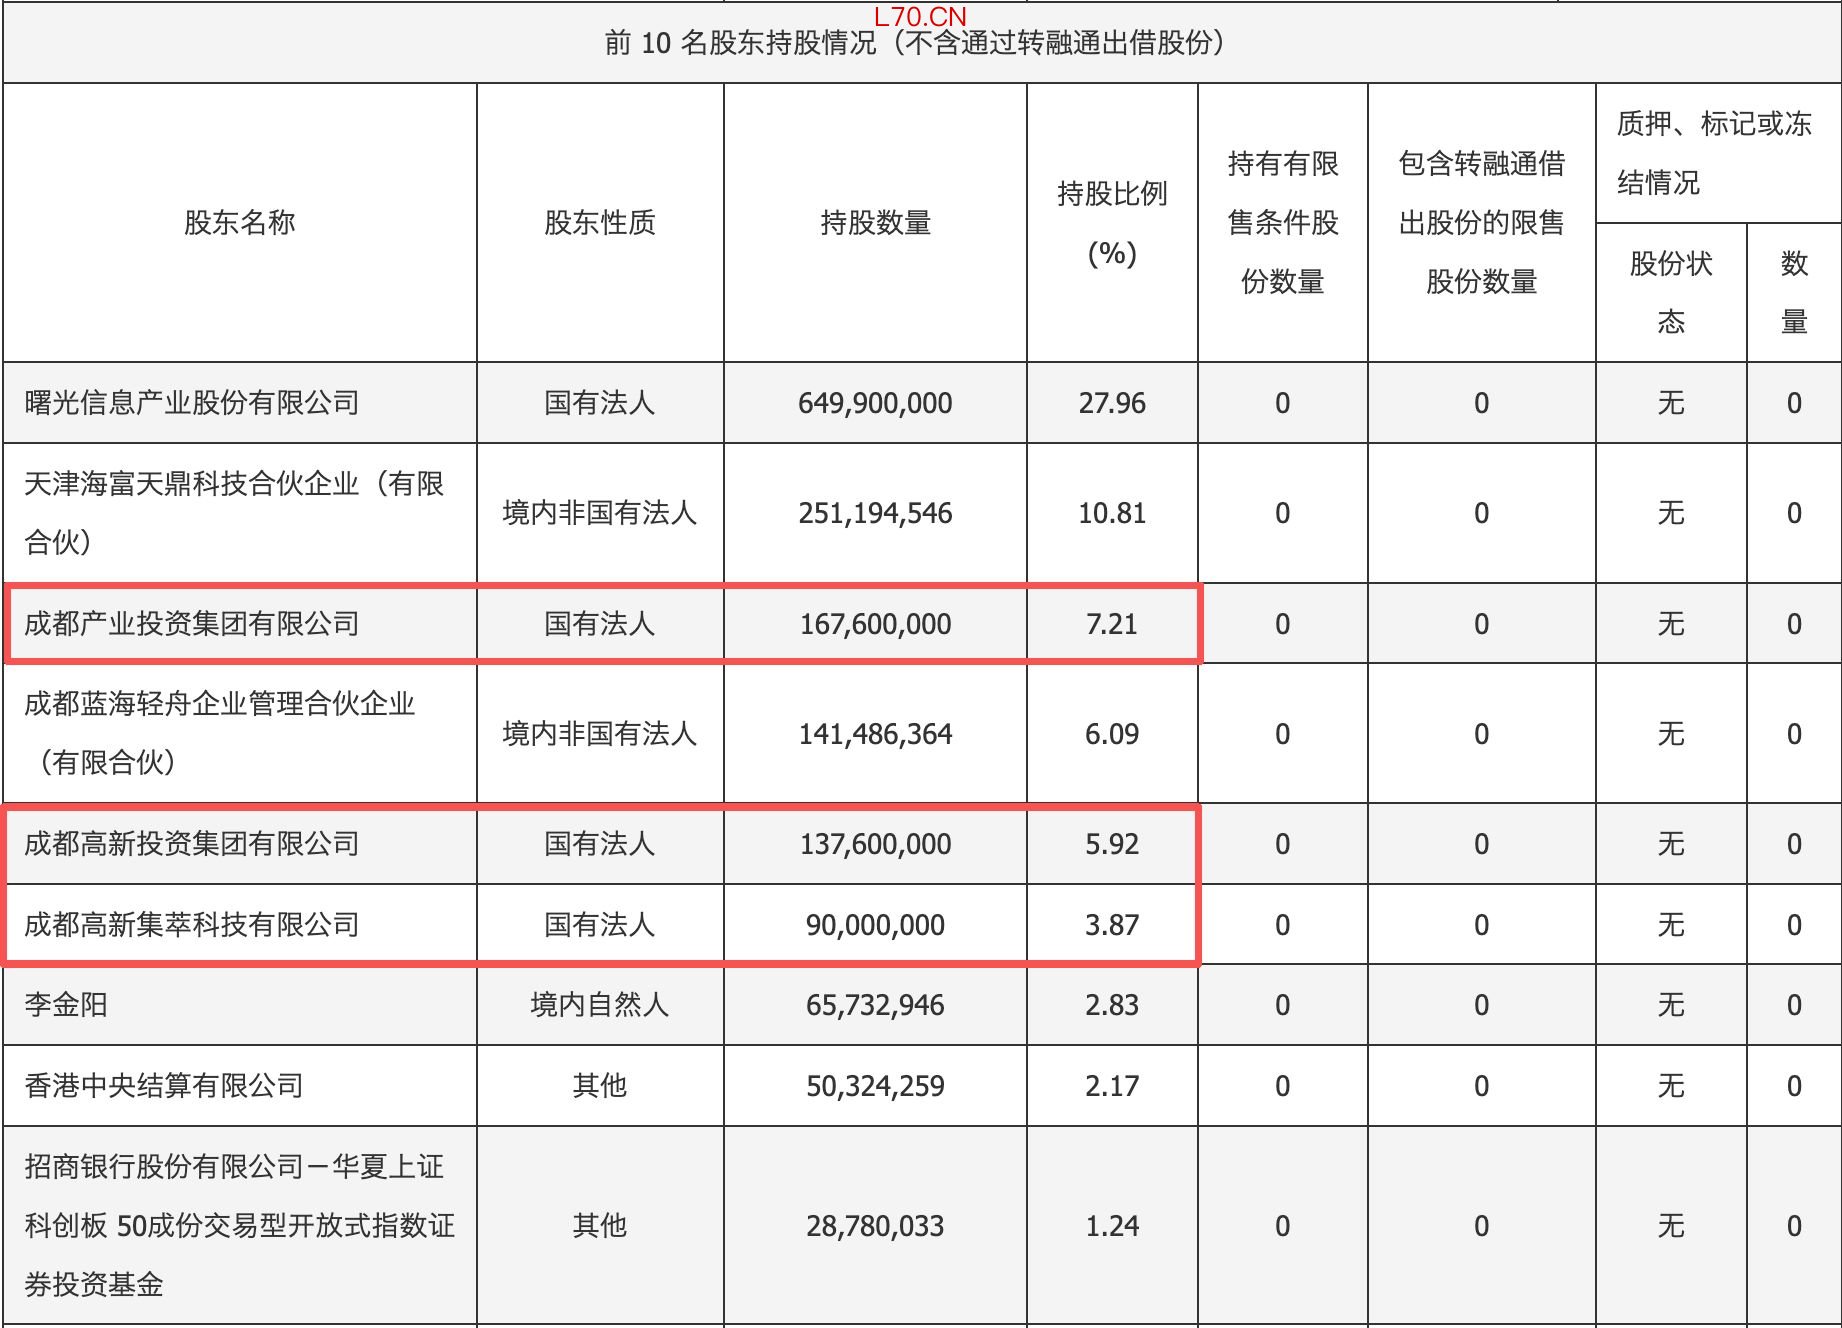Screen dimensions: 1842x1328
Task: Click 国有法人 in the 成都高新投资集团 row
Action: pyautogui.click(x=600, y=844)
